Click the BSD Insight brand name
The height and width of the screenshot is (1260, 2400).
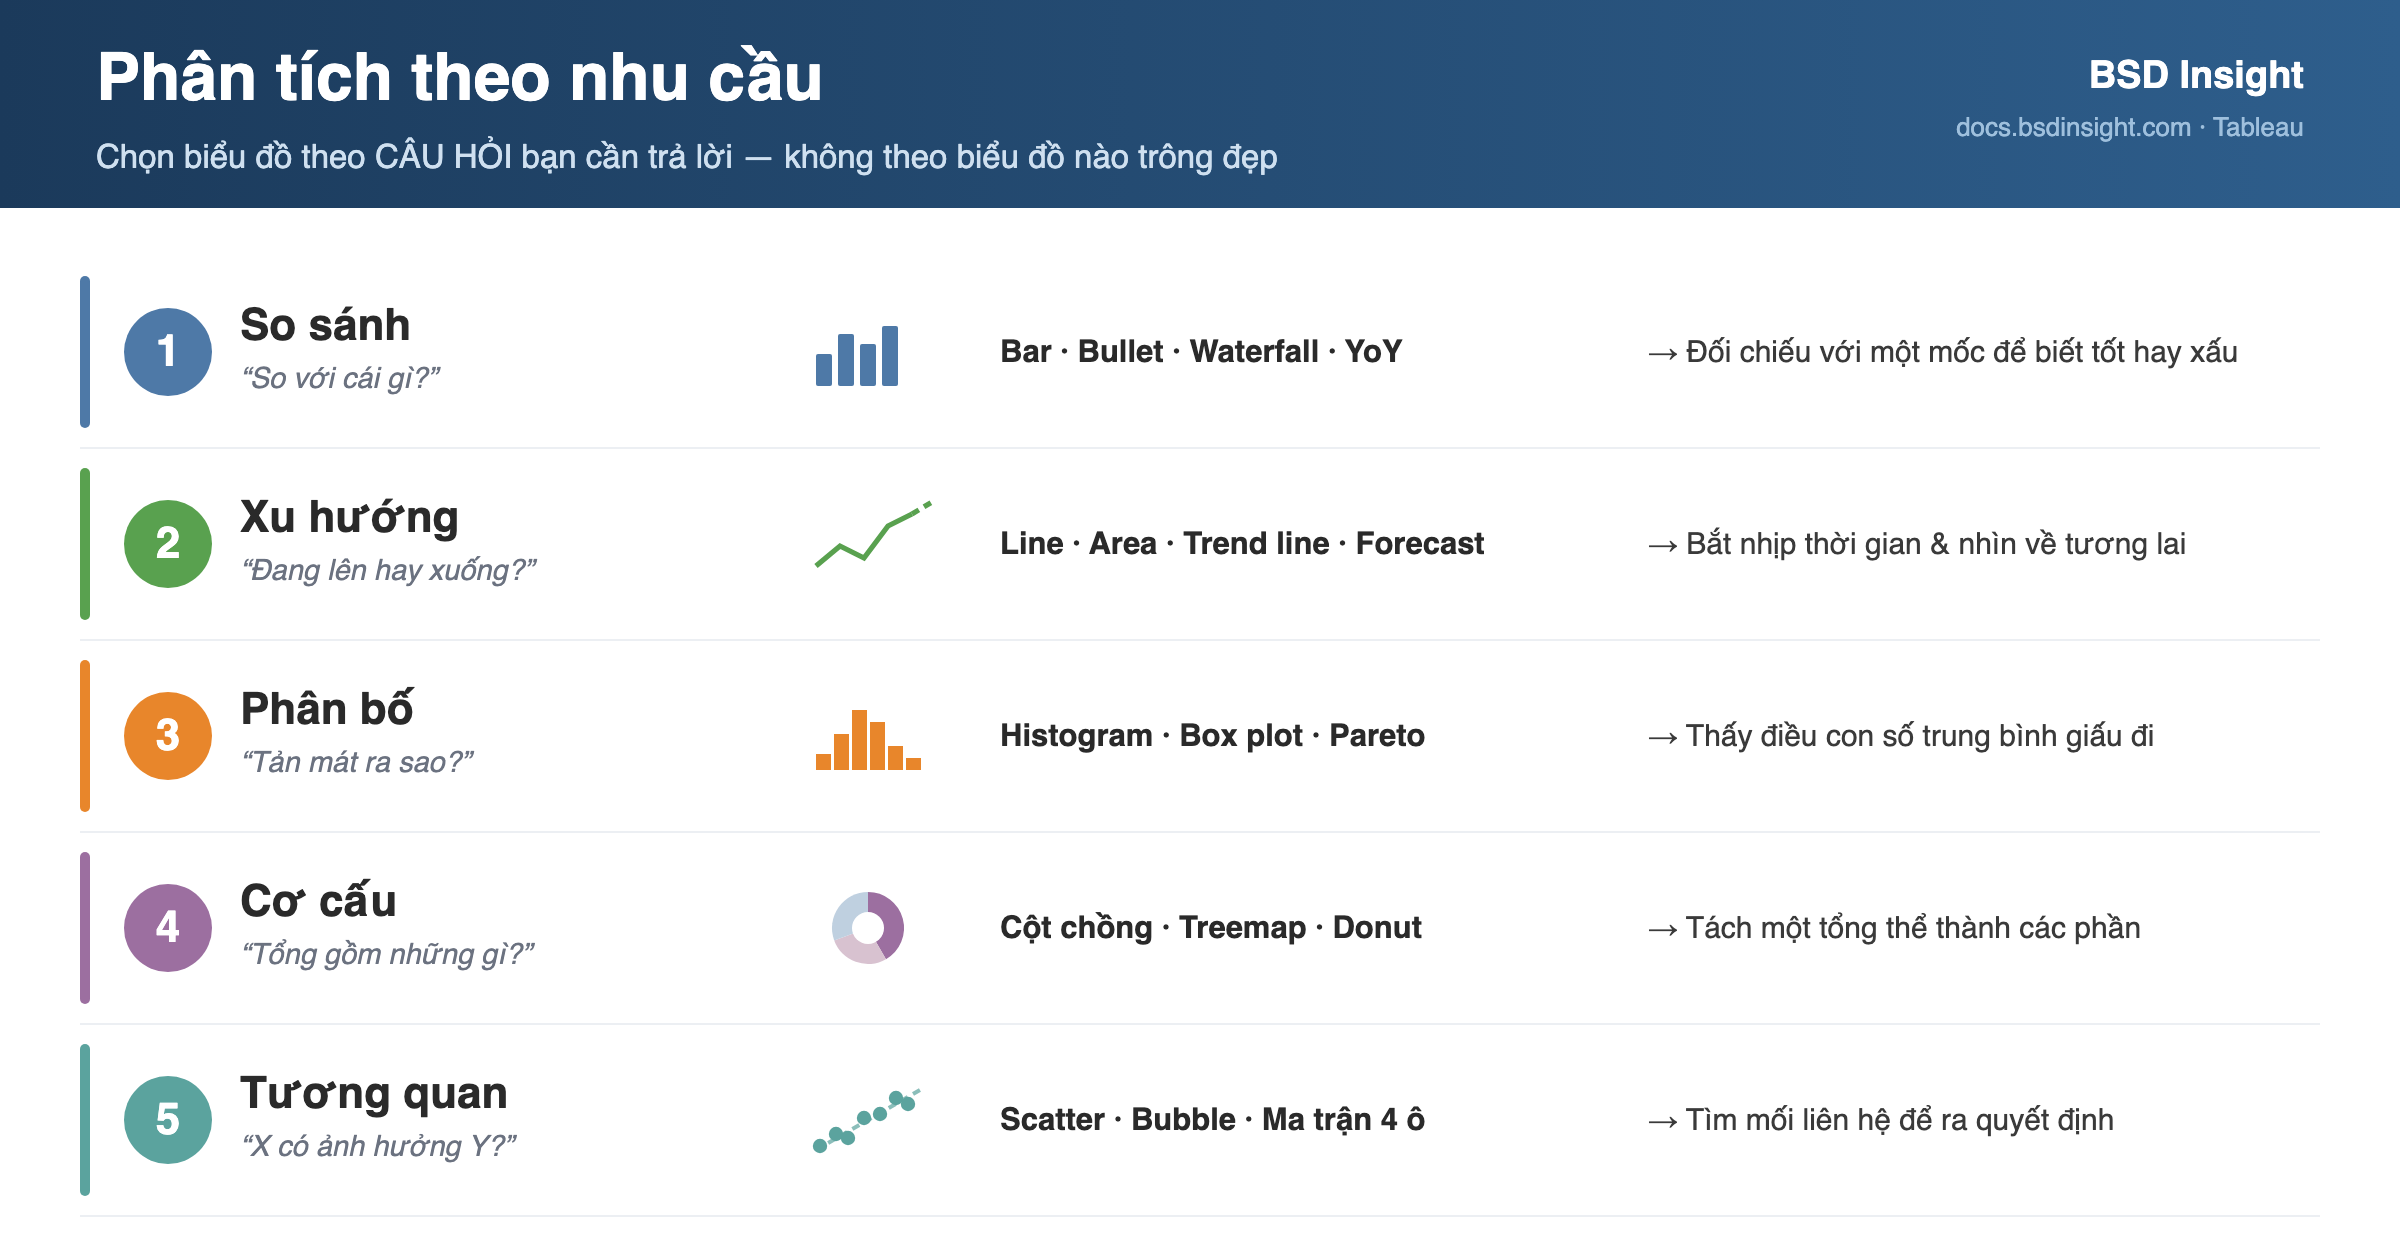(2196, 75)
